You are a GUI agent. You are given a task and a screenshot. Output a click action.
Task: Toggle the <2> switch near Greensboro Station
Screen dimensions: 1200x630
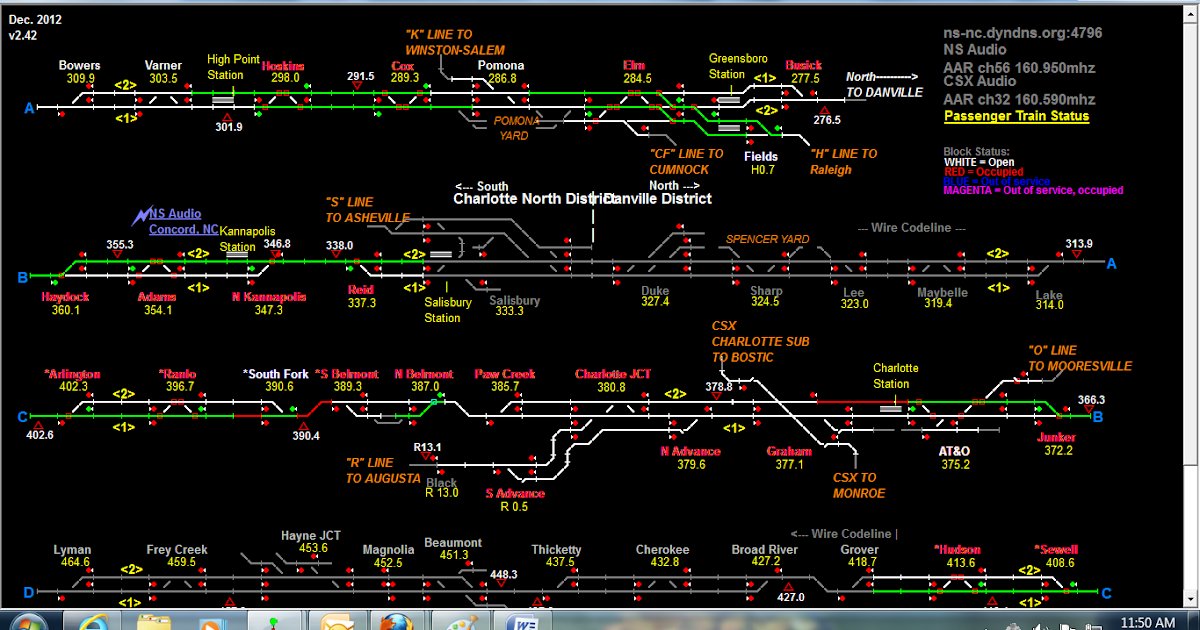pyautogui.click(x=765, y=112)
